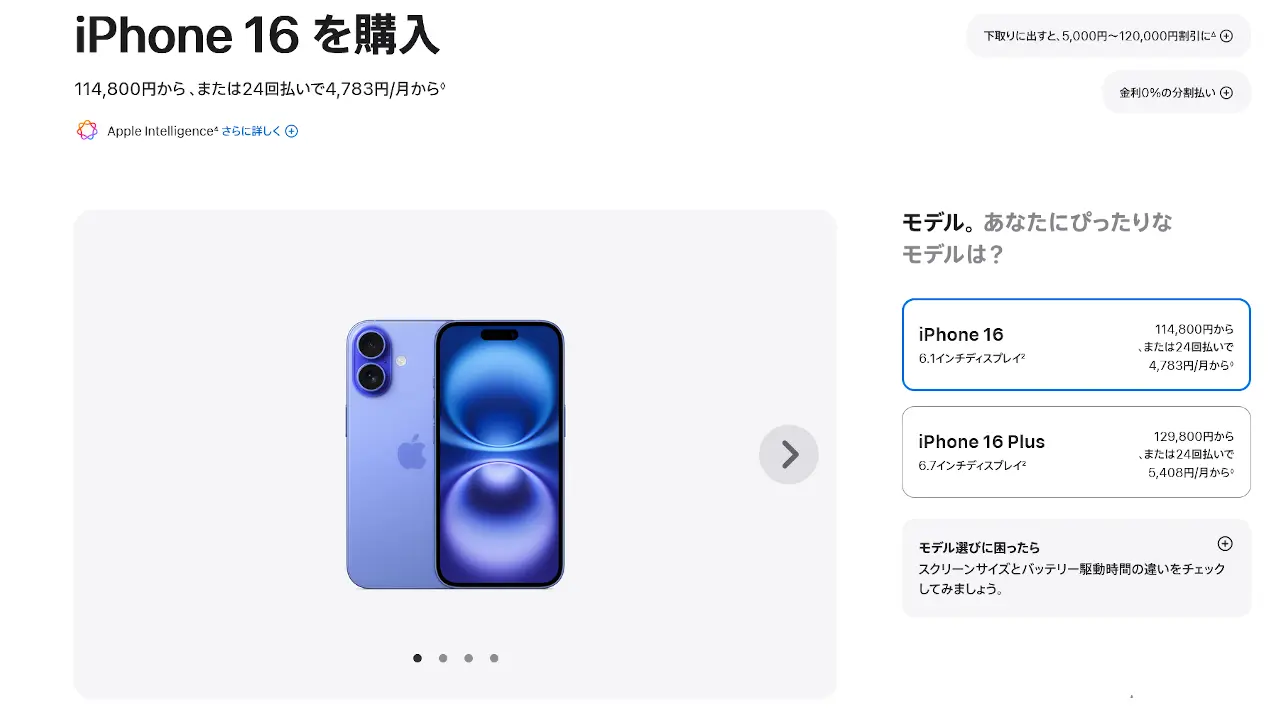Expand the モデル選びに困ったら plus icon
This screenshot has width=1280, height=720.
tap(1225, 544)
